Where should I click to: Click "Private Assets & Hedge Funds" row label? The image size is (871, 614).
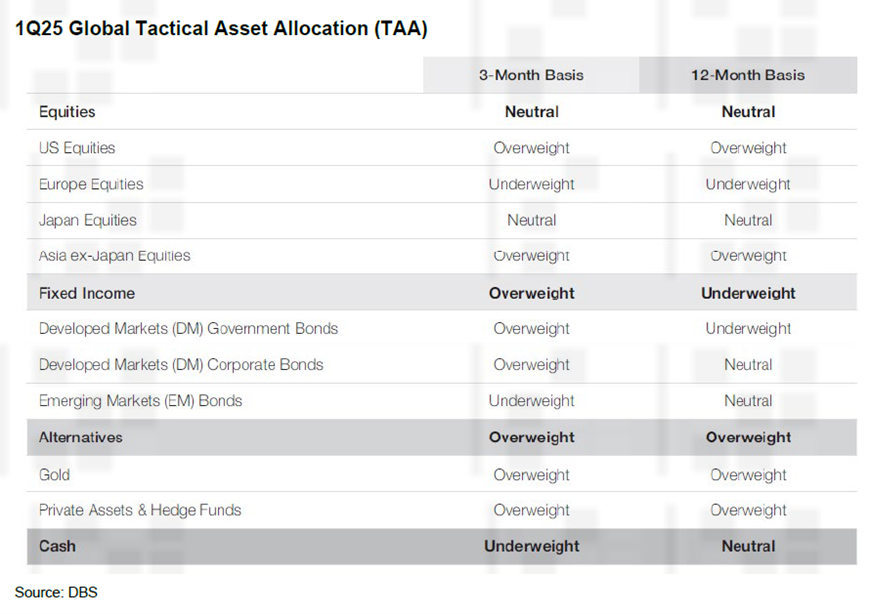click(140, 510)
